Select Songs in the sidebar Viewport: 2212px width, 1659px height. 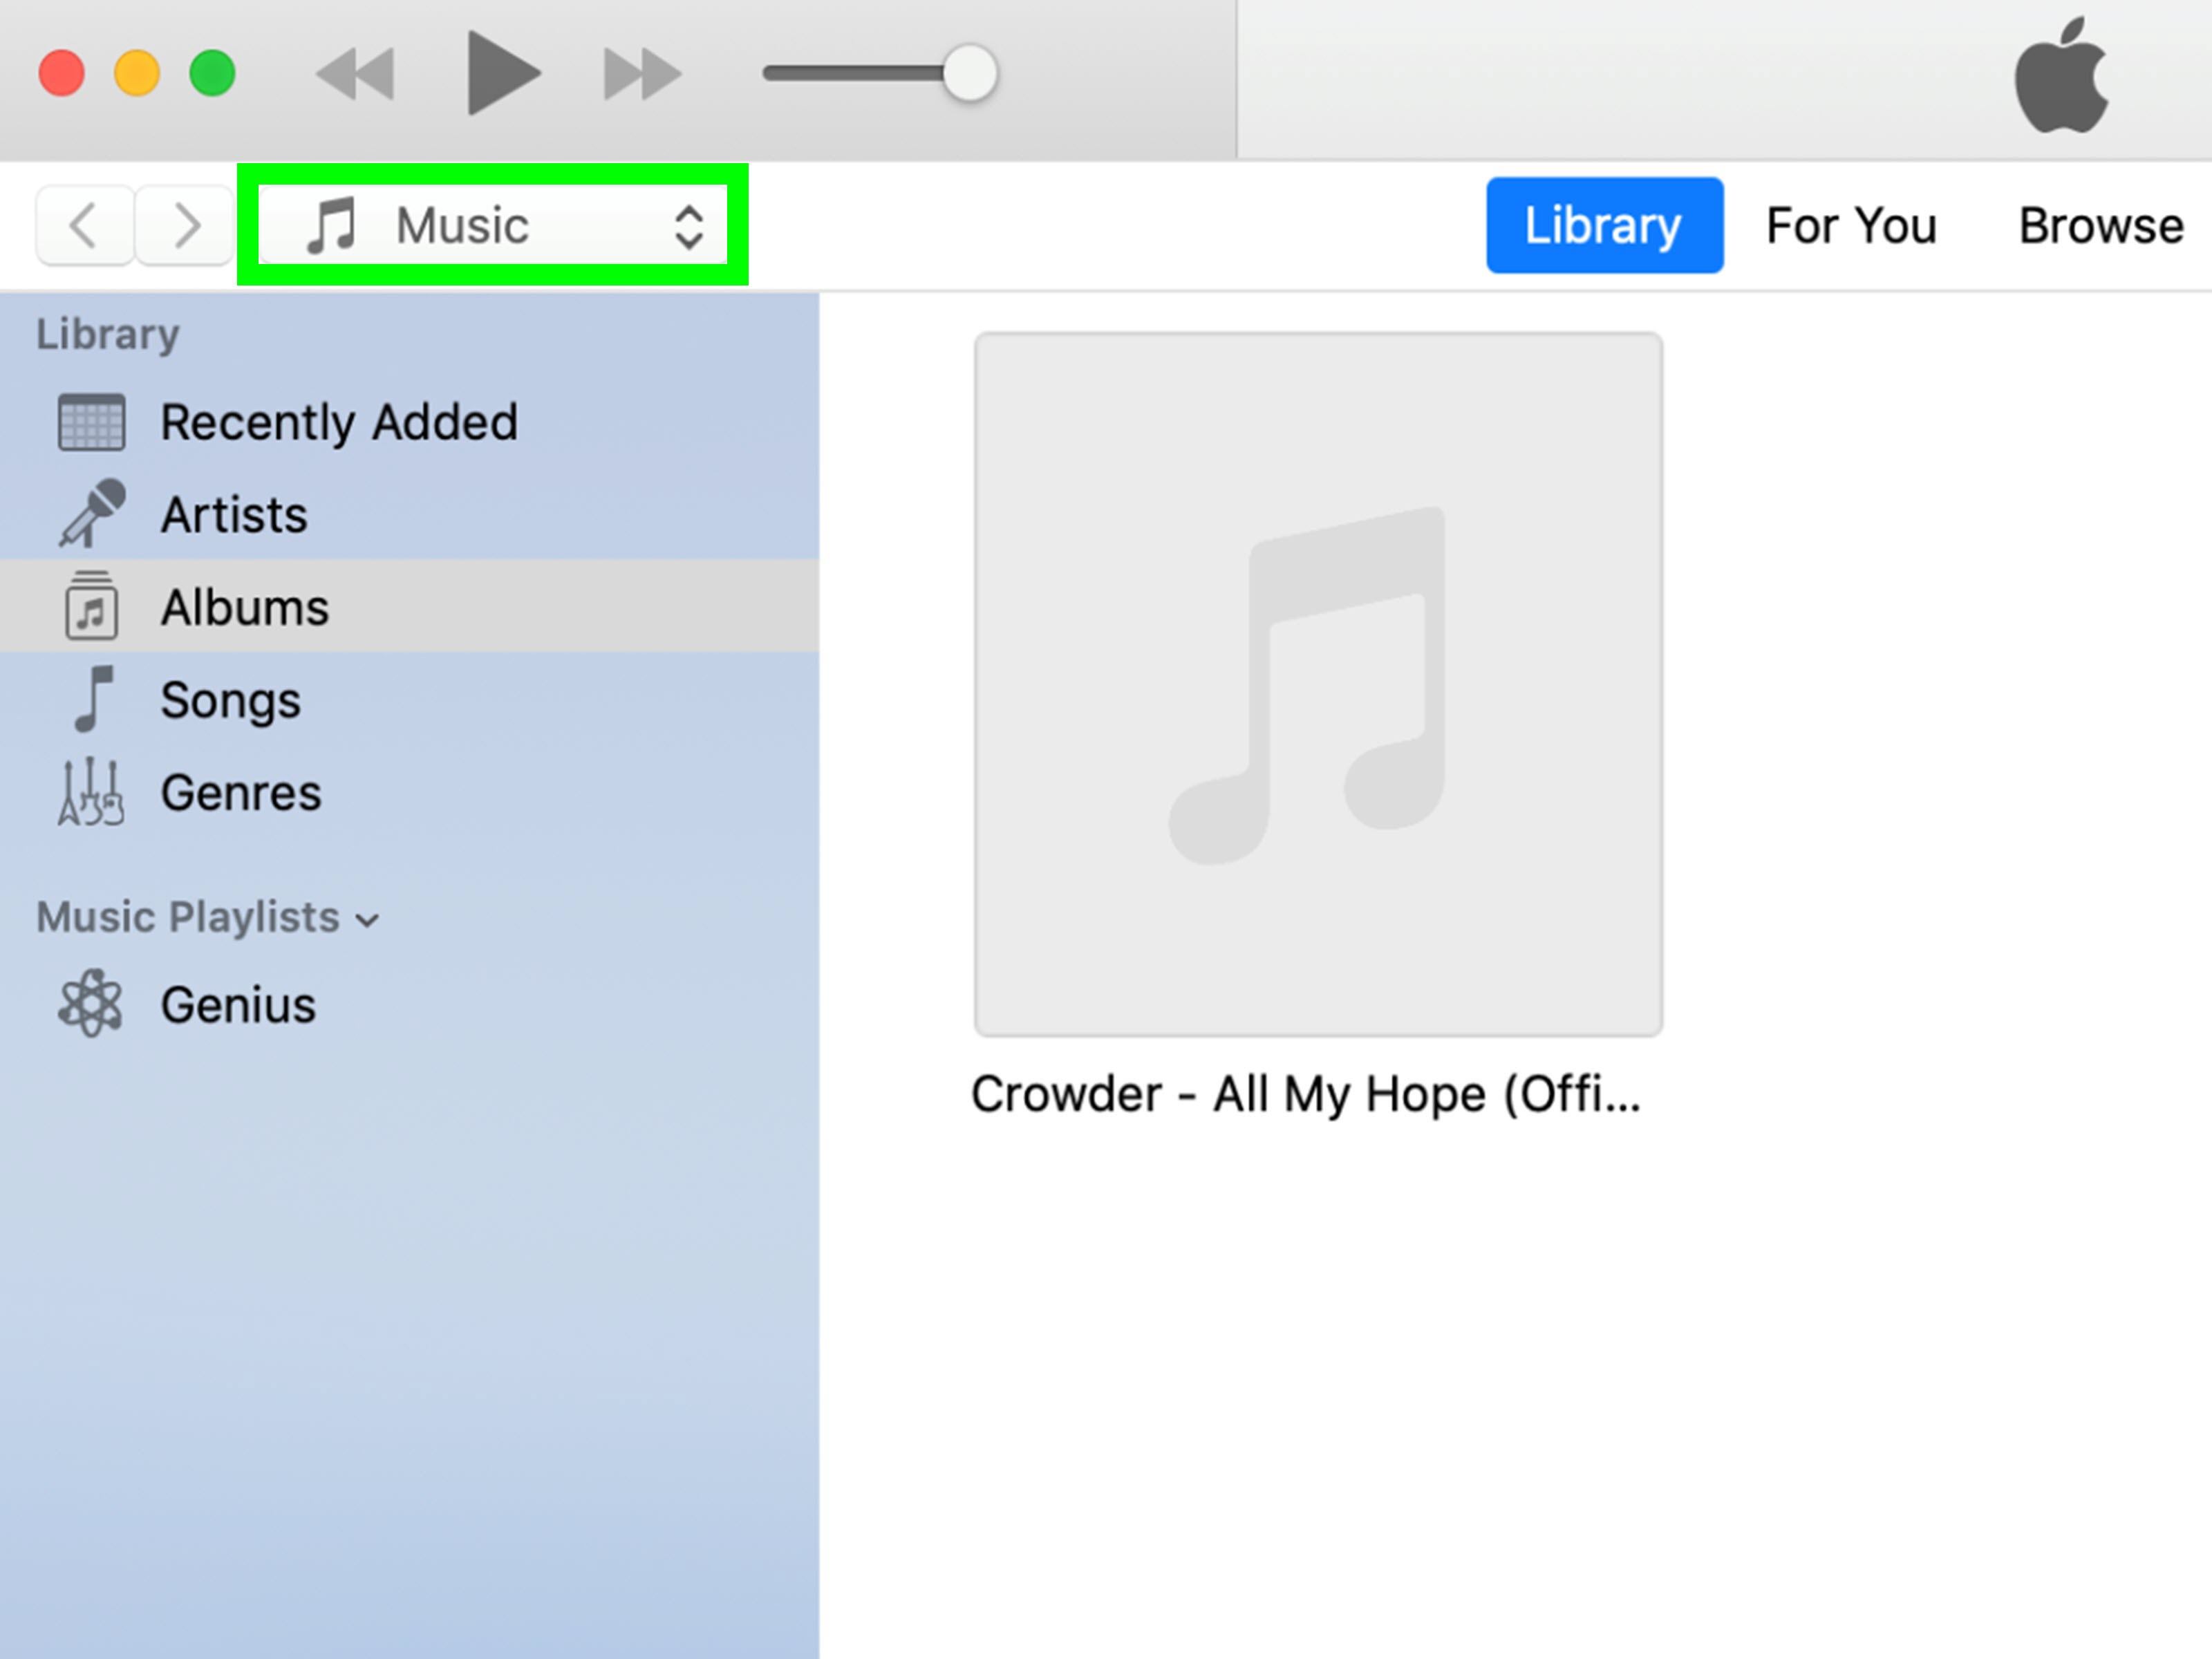(x=410, y=699)
